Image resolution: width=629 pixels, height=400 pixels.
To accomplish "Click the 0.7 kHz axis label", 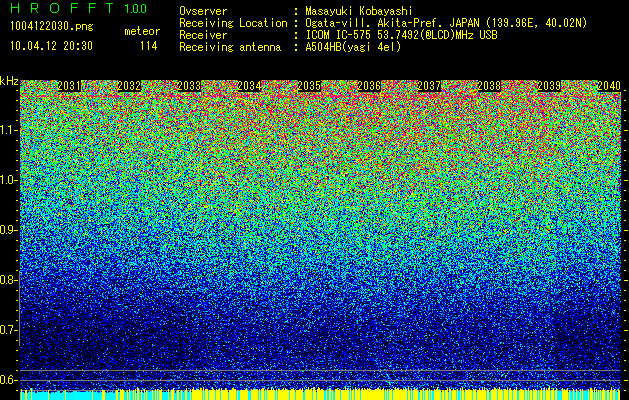I will click(7, 330).
